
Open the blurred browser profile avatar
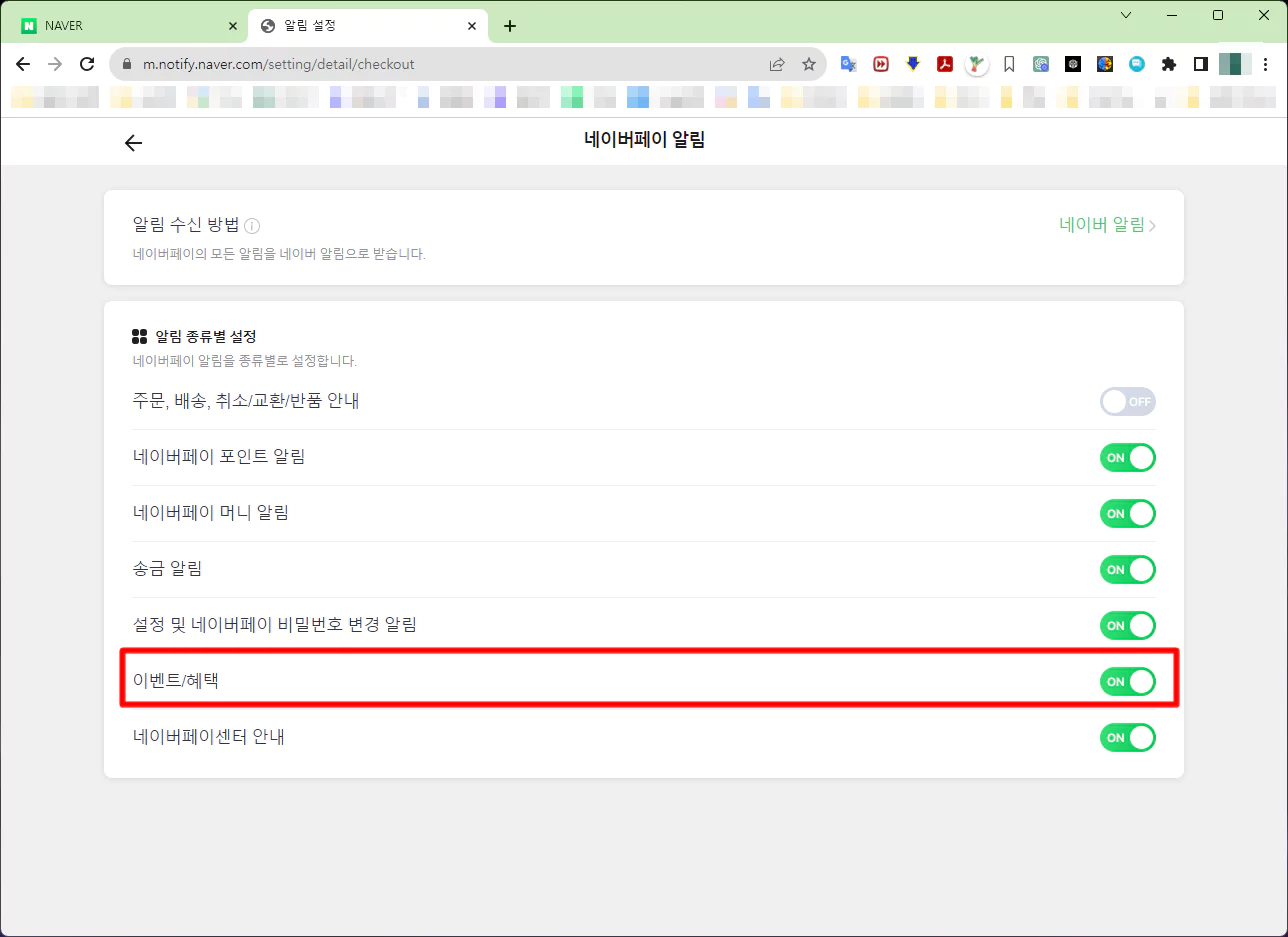pos(1236,64)
